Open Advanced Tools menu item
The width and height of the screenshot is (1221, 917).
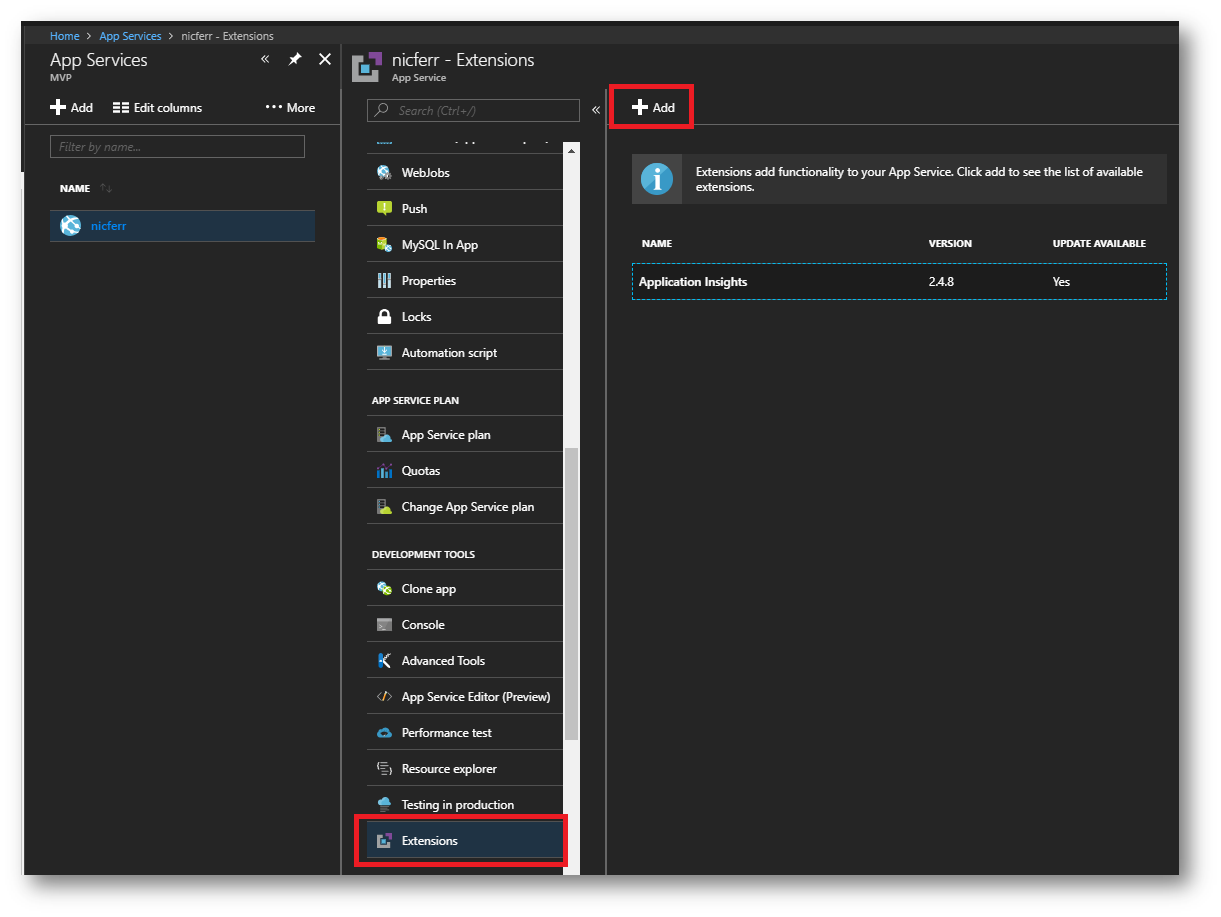[465, 661]
